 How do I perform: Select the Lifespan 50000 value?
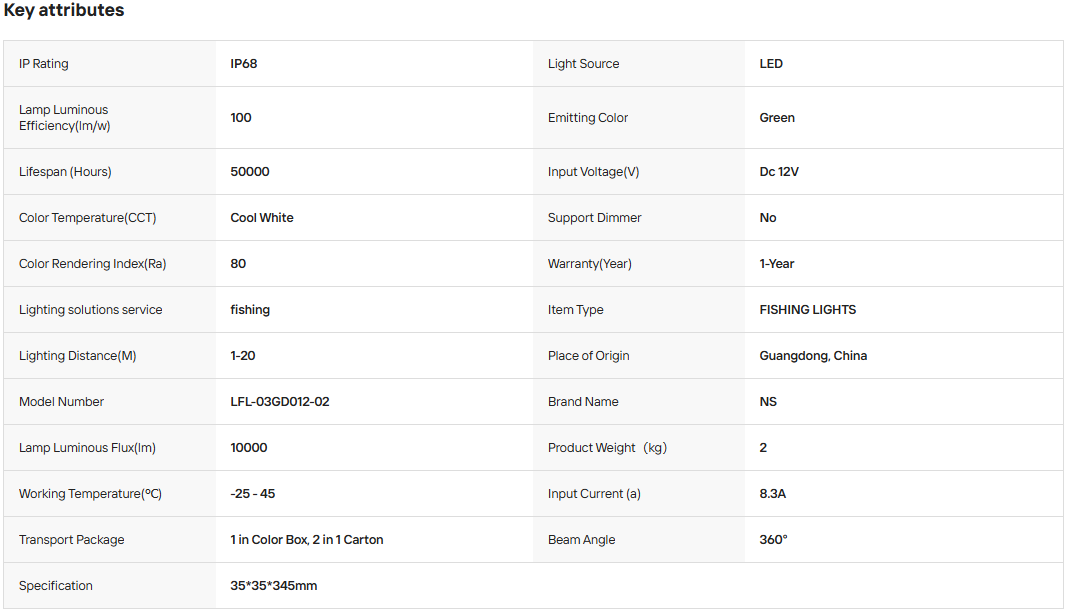[250, 172]
